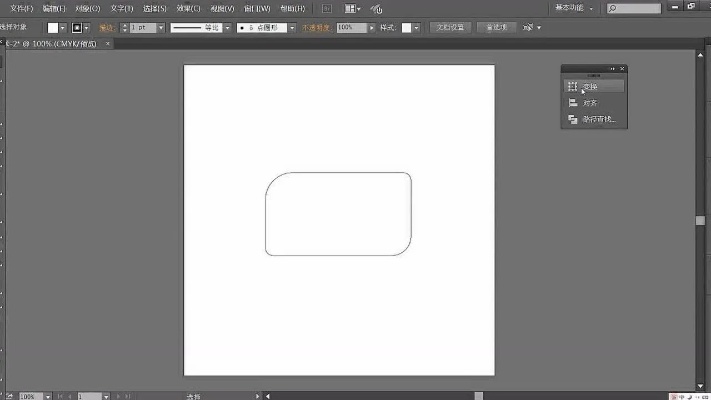This screenshot has width=711, height=400.
Task: Open the 路径查找器 (Pathfinder) panel
Action: tap(594, 119)
